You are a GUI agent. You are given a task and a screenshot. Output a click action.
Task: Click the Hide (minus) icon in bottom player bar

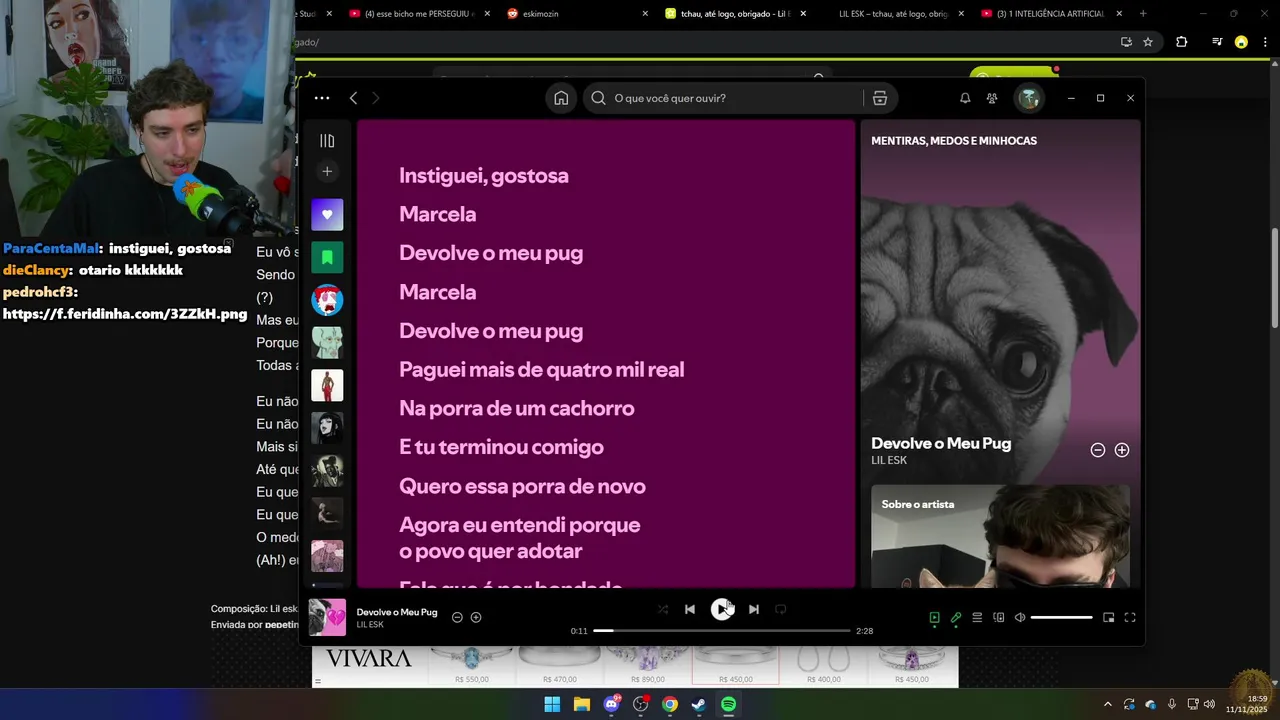click(x=457, y=617)
